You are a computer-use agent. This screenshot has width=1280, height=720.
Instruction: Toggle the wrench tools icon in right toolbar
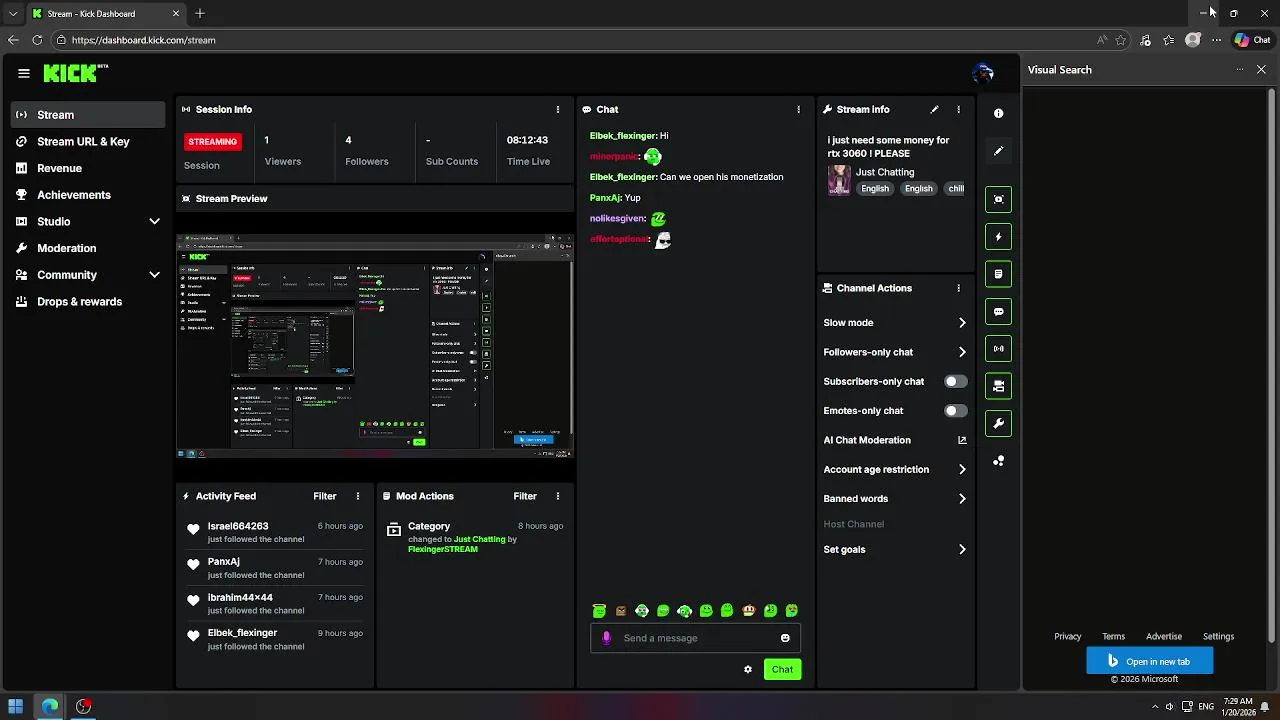(998, 424)
